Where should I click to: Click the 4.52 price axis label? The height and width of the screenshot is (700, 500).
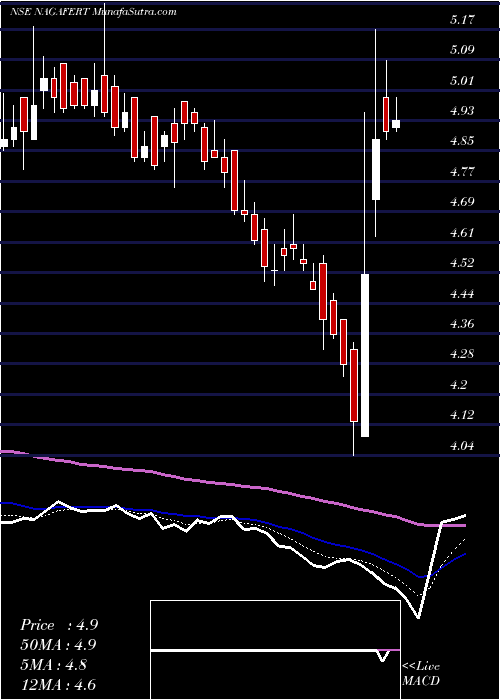[x=462, y=262]
